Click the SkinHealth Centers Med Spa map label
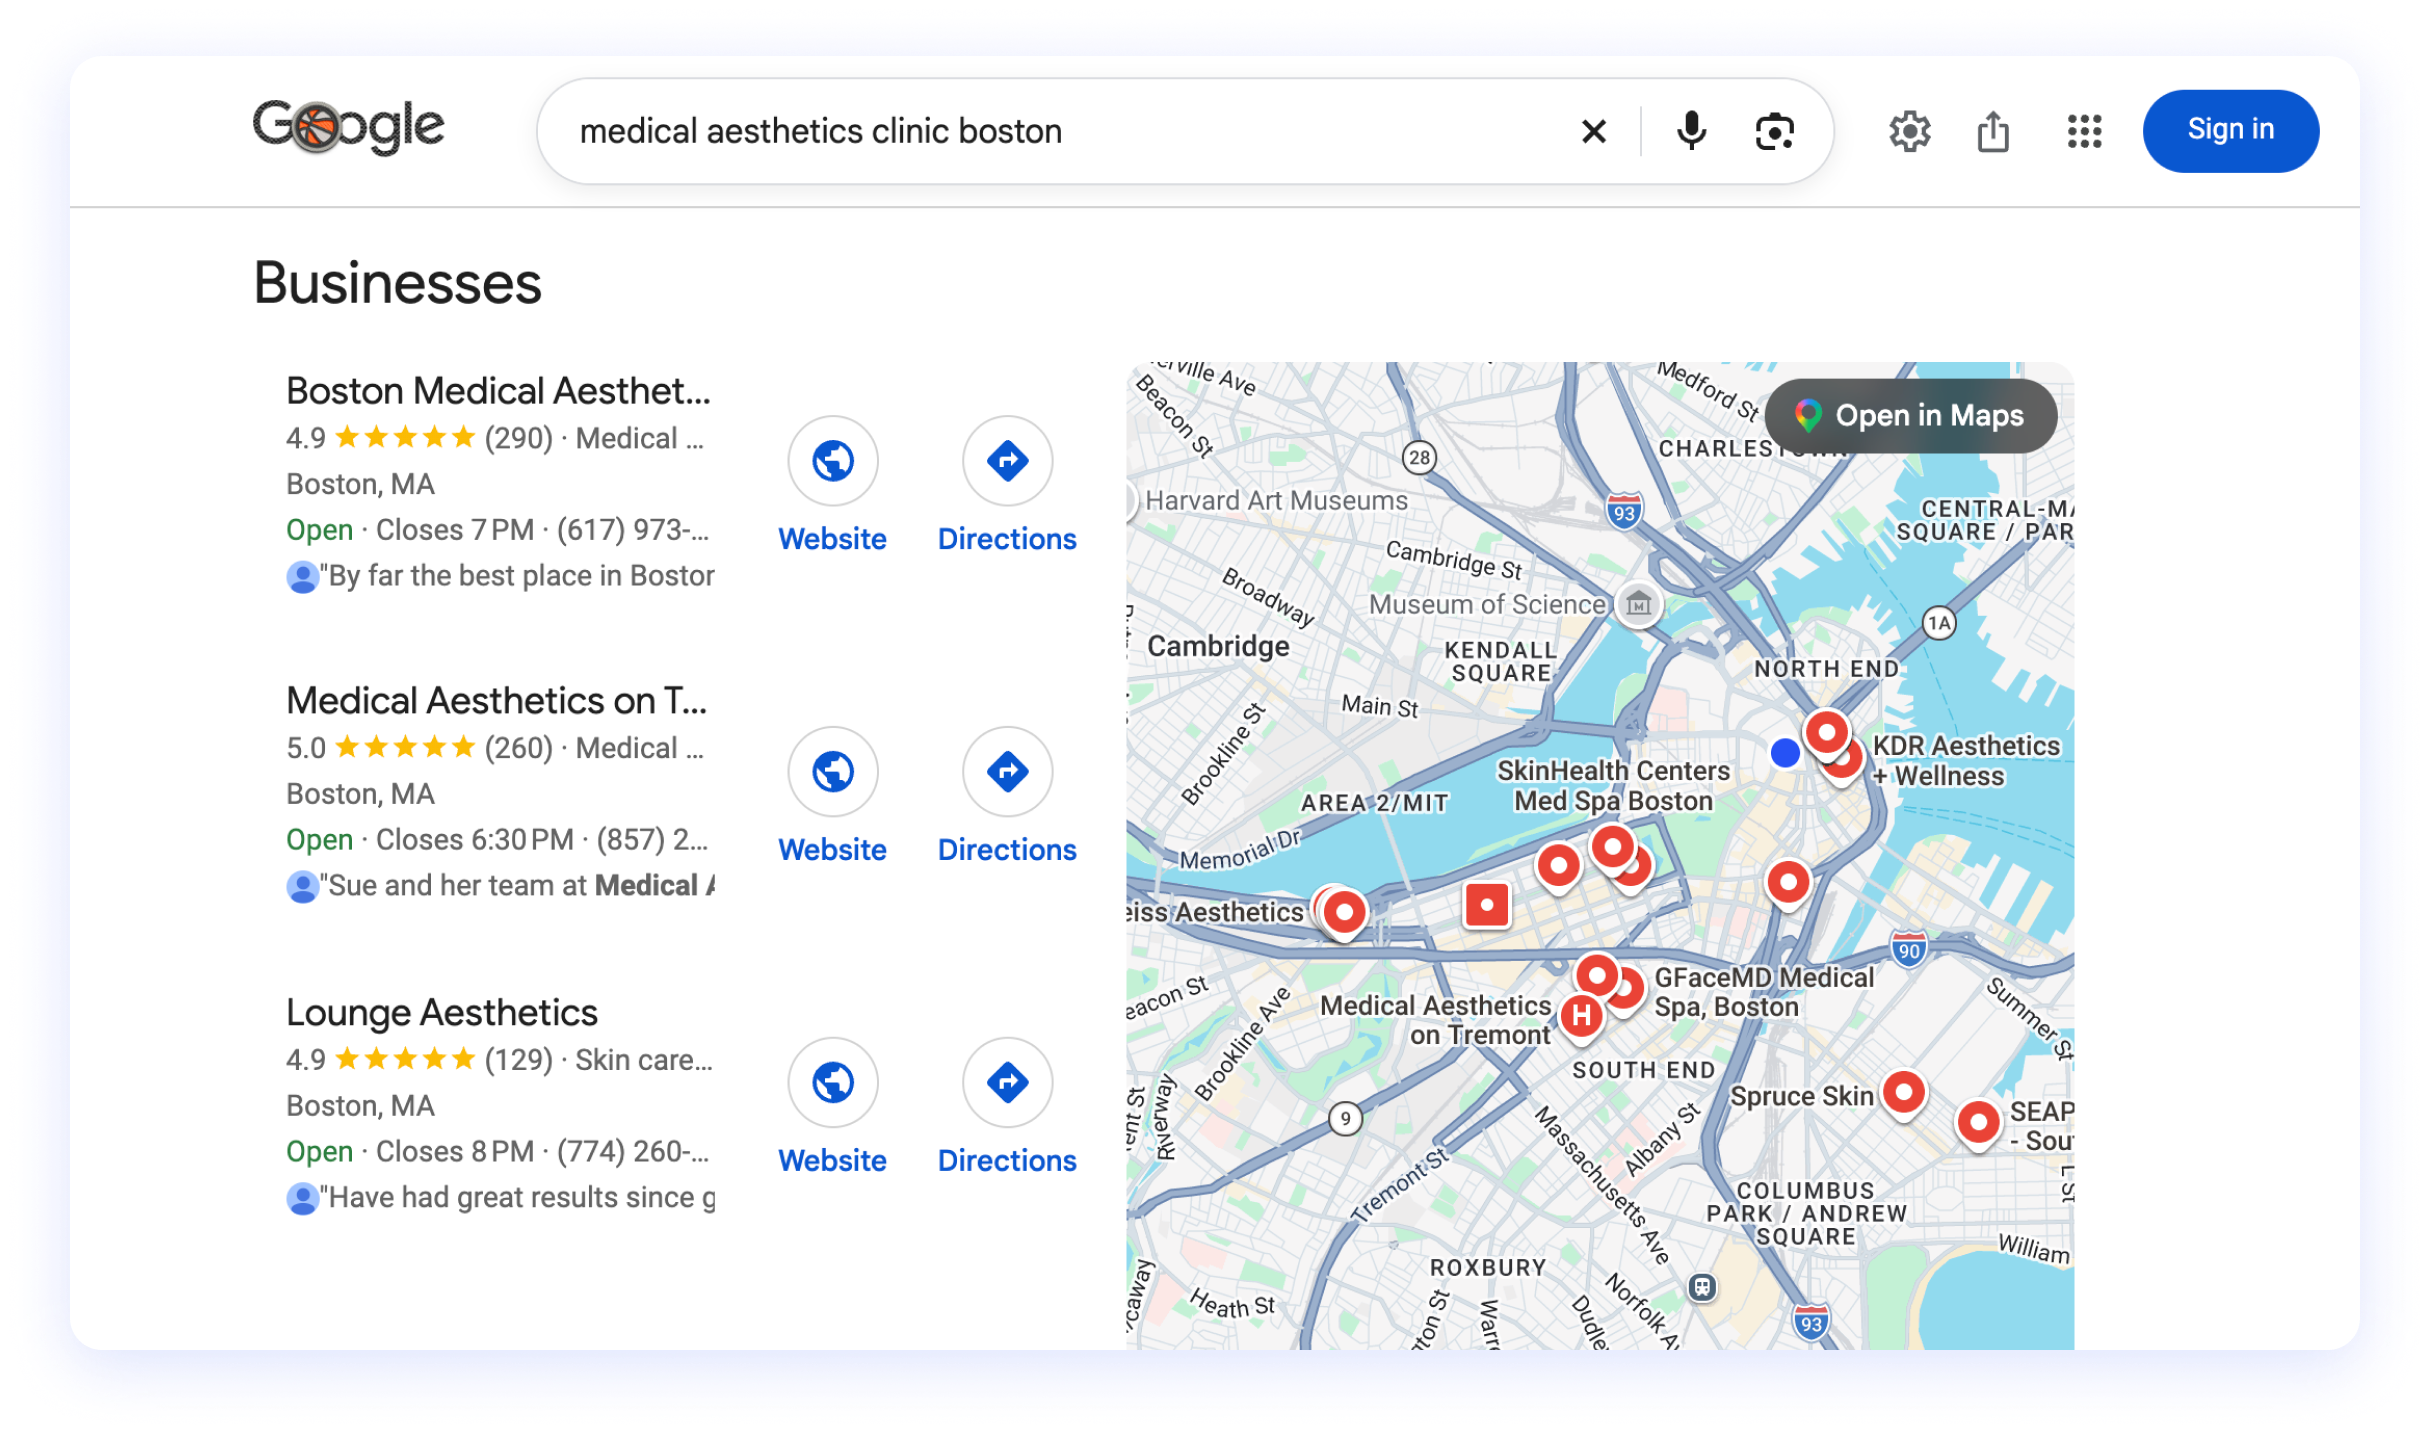Image resolution: width=2430 pixels, height=1434 pixels. (1611, 786)
